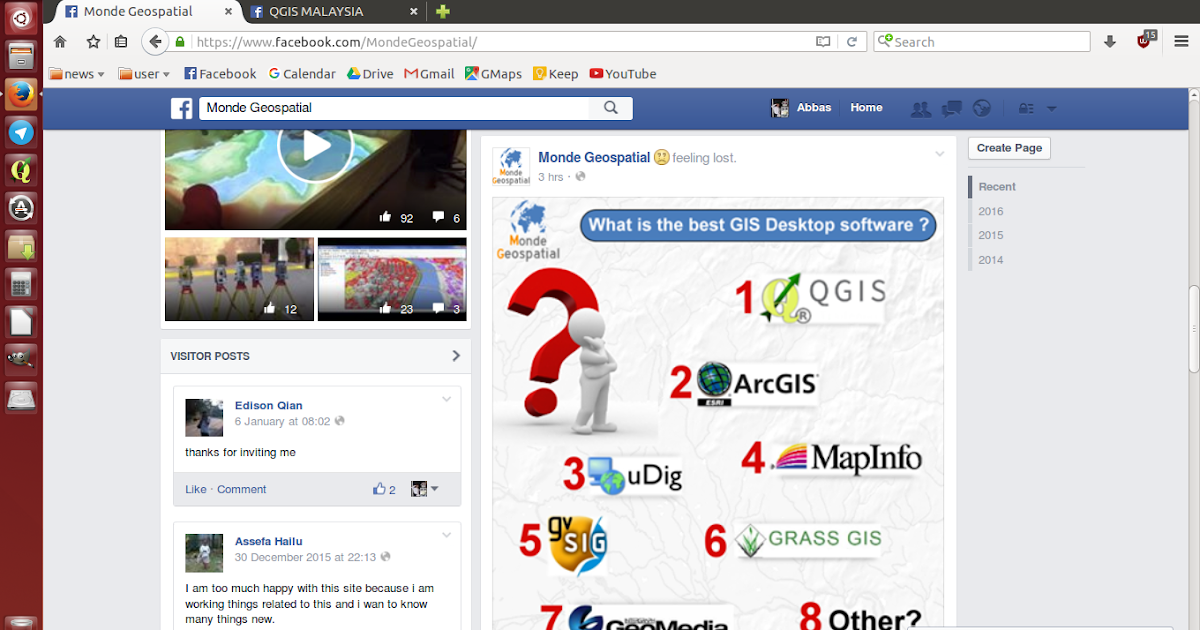Bookmark page with the star icon

coord(93,42)
